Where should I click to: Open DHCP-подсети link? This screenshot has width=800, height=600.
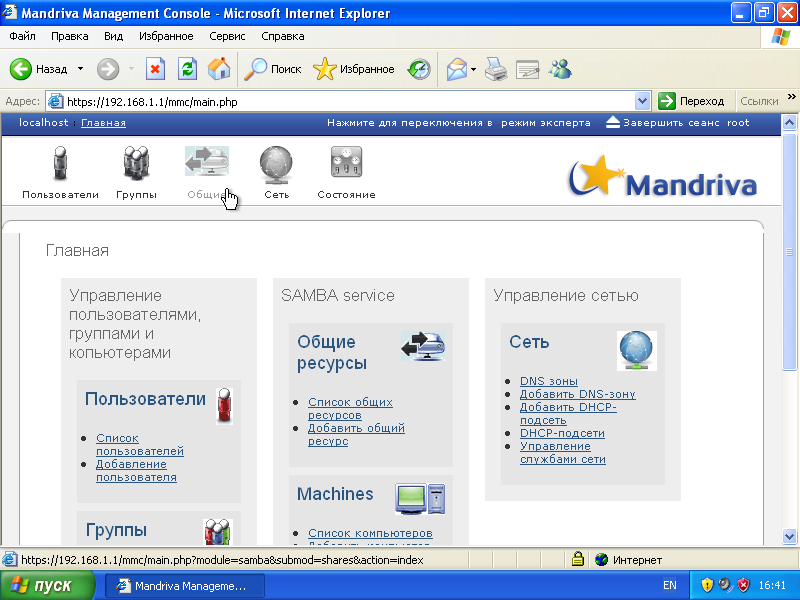point(562,433)
